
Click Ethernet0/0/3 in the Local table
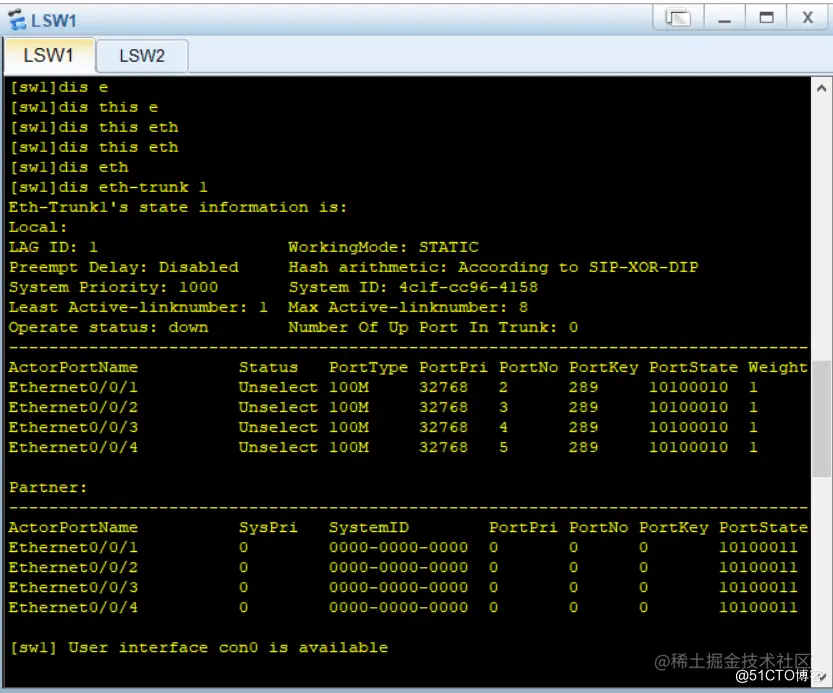(73, 427)
